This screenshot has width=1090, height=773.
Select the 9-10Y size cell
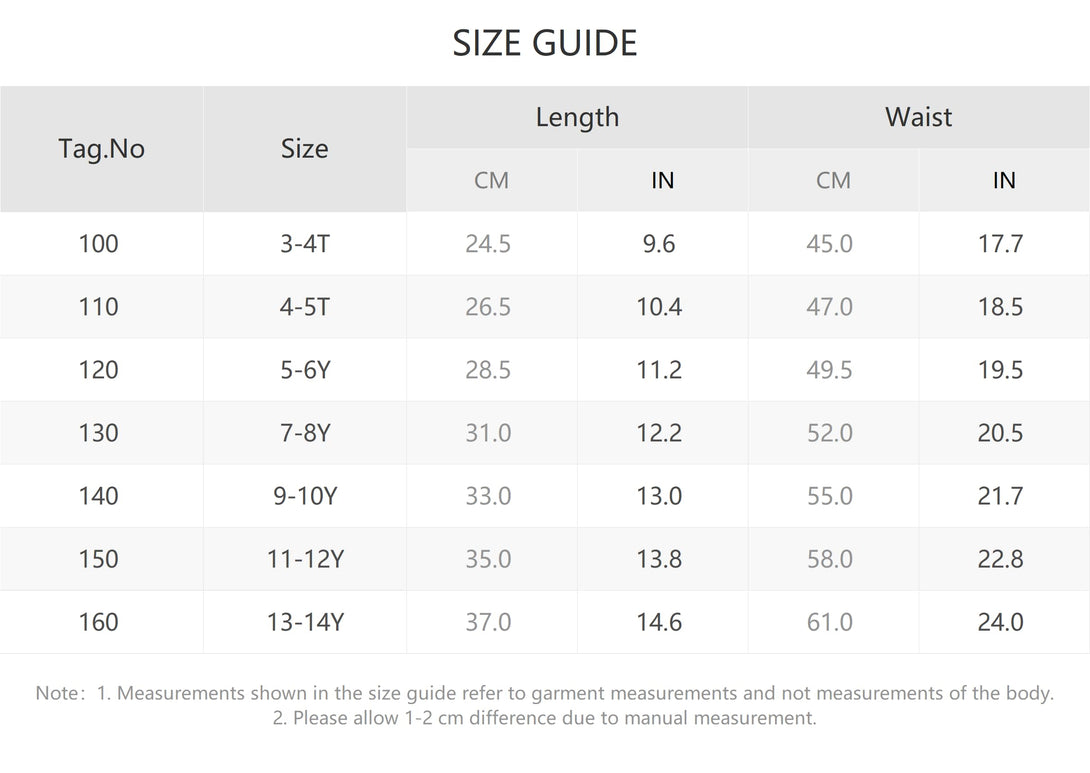[x=304, y=496]
